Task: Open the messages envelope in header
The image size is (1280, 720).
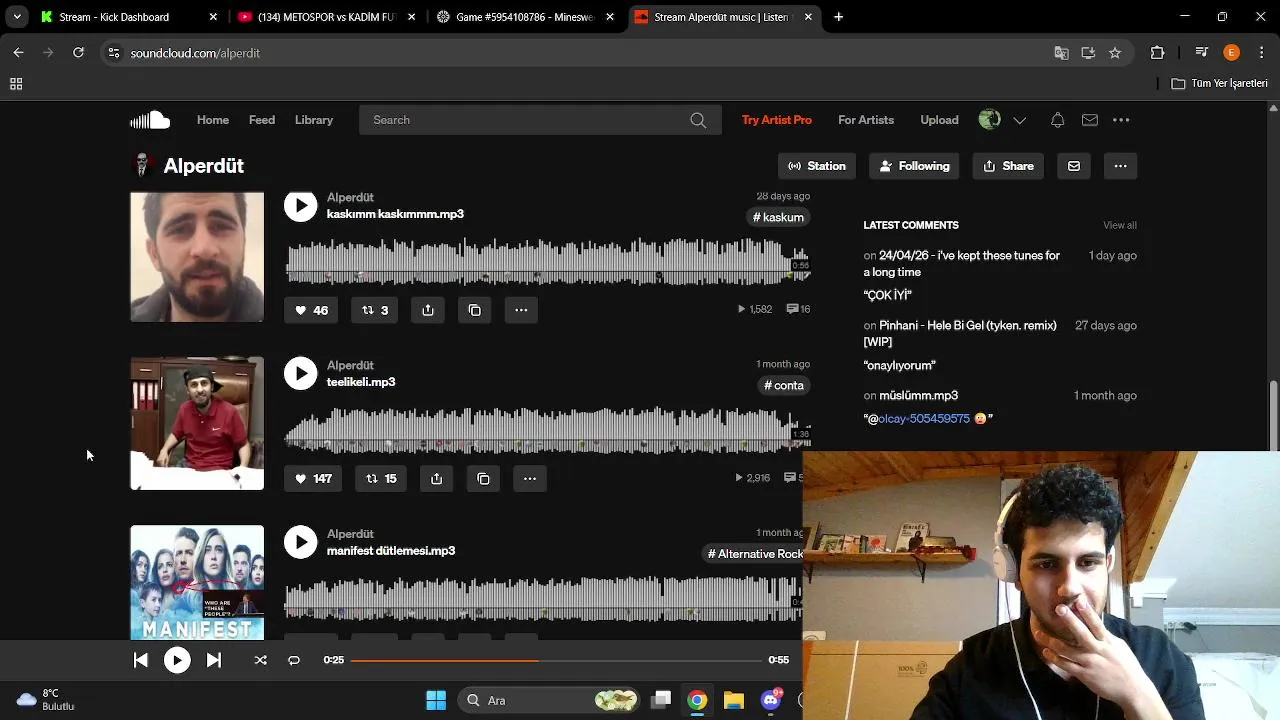Action: point(1090,120)
